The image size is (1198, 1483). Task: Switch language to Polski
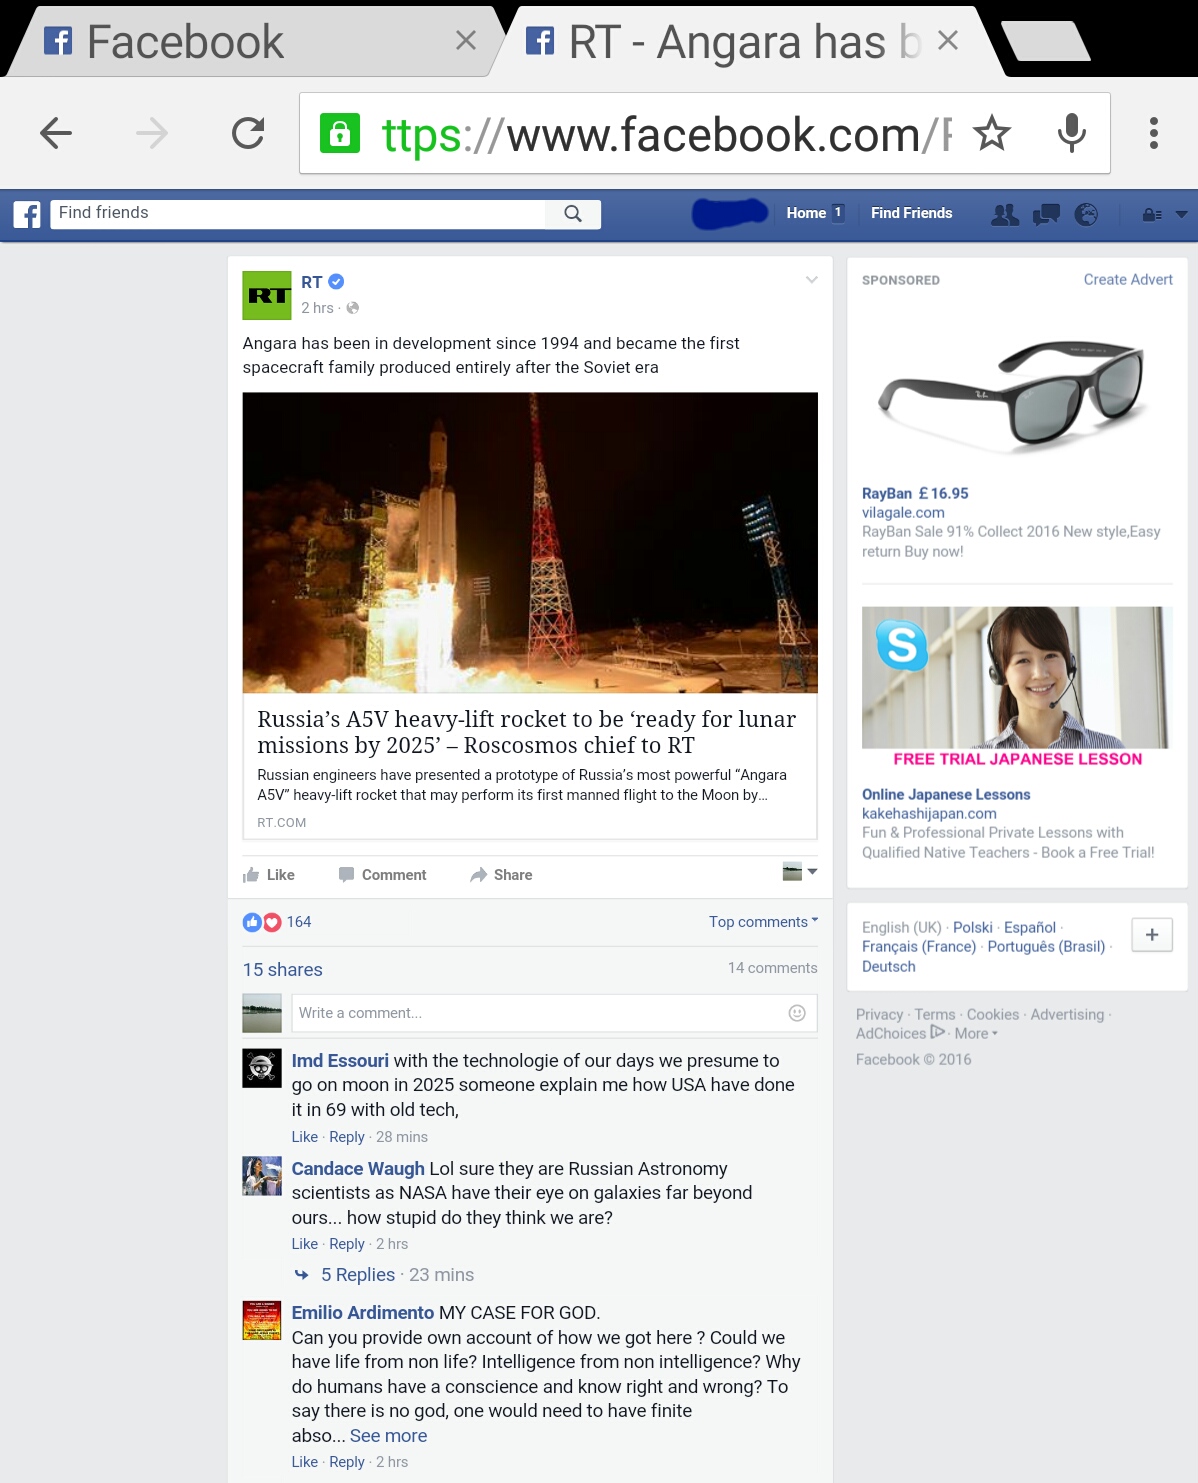pyautogui.click(x=973, y=928)
